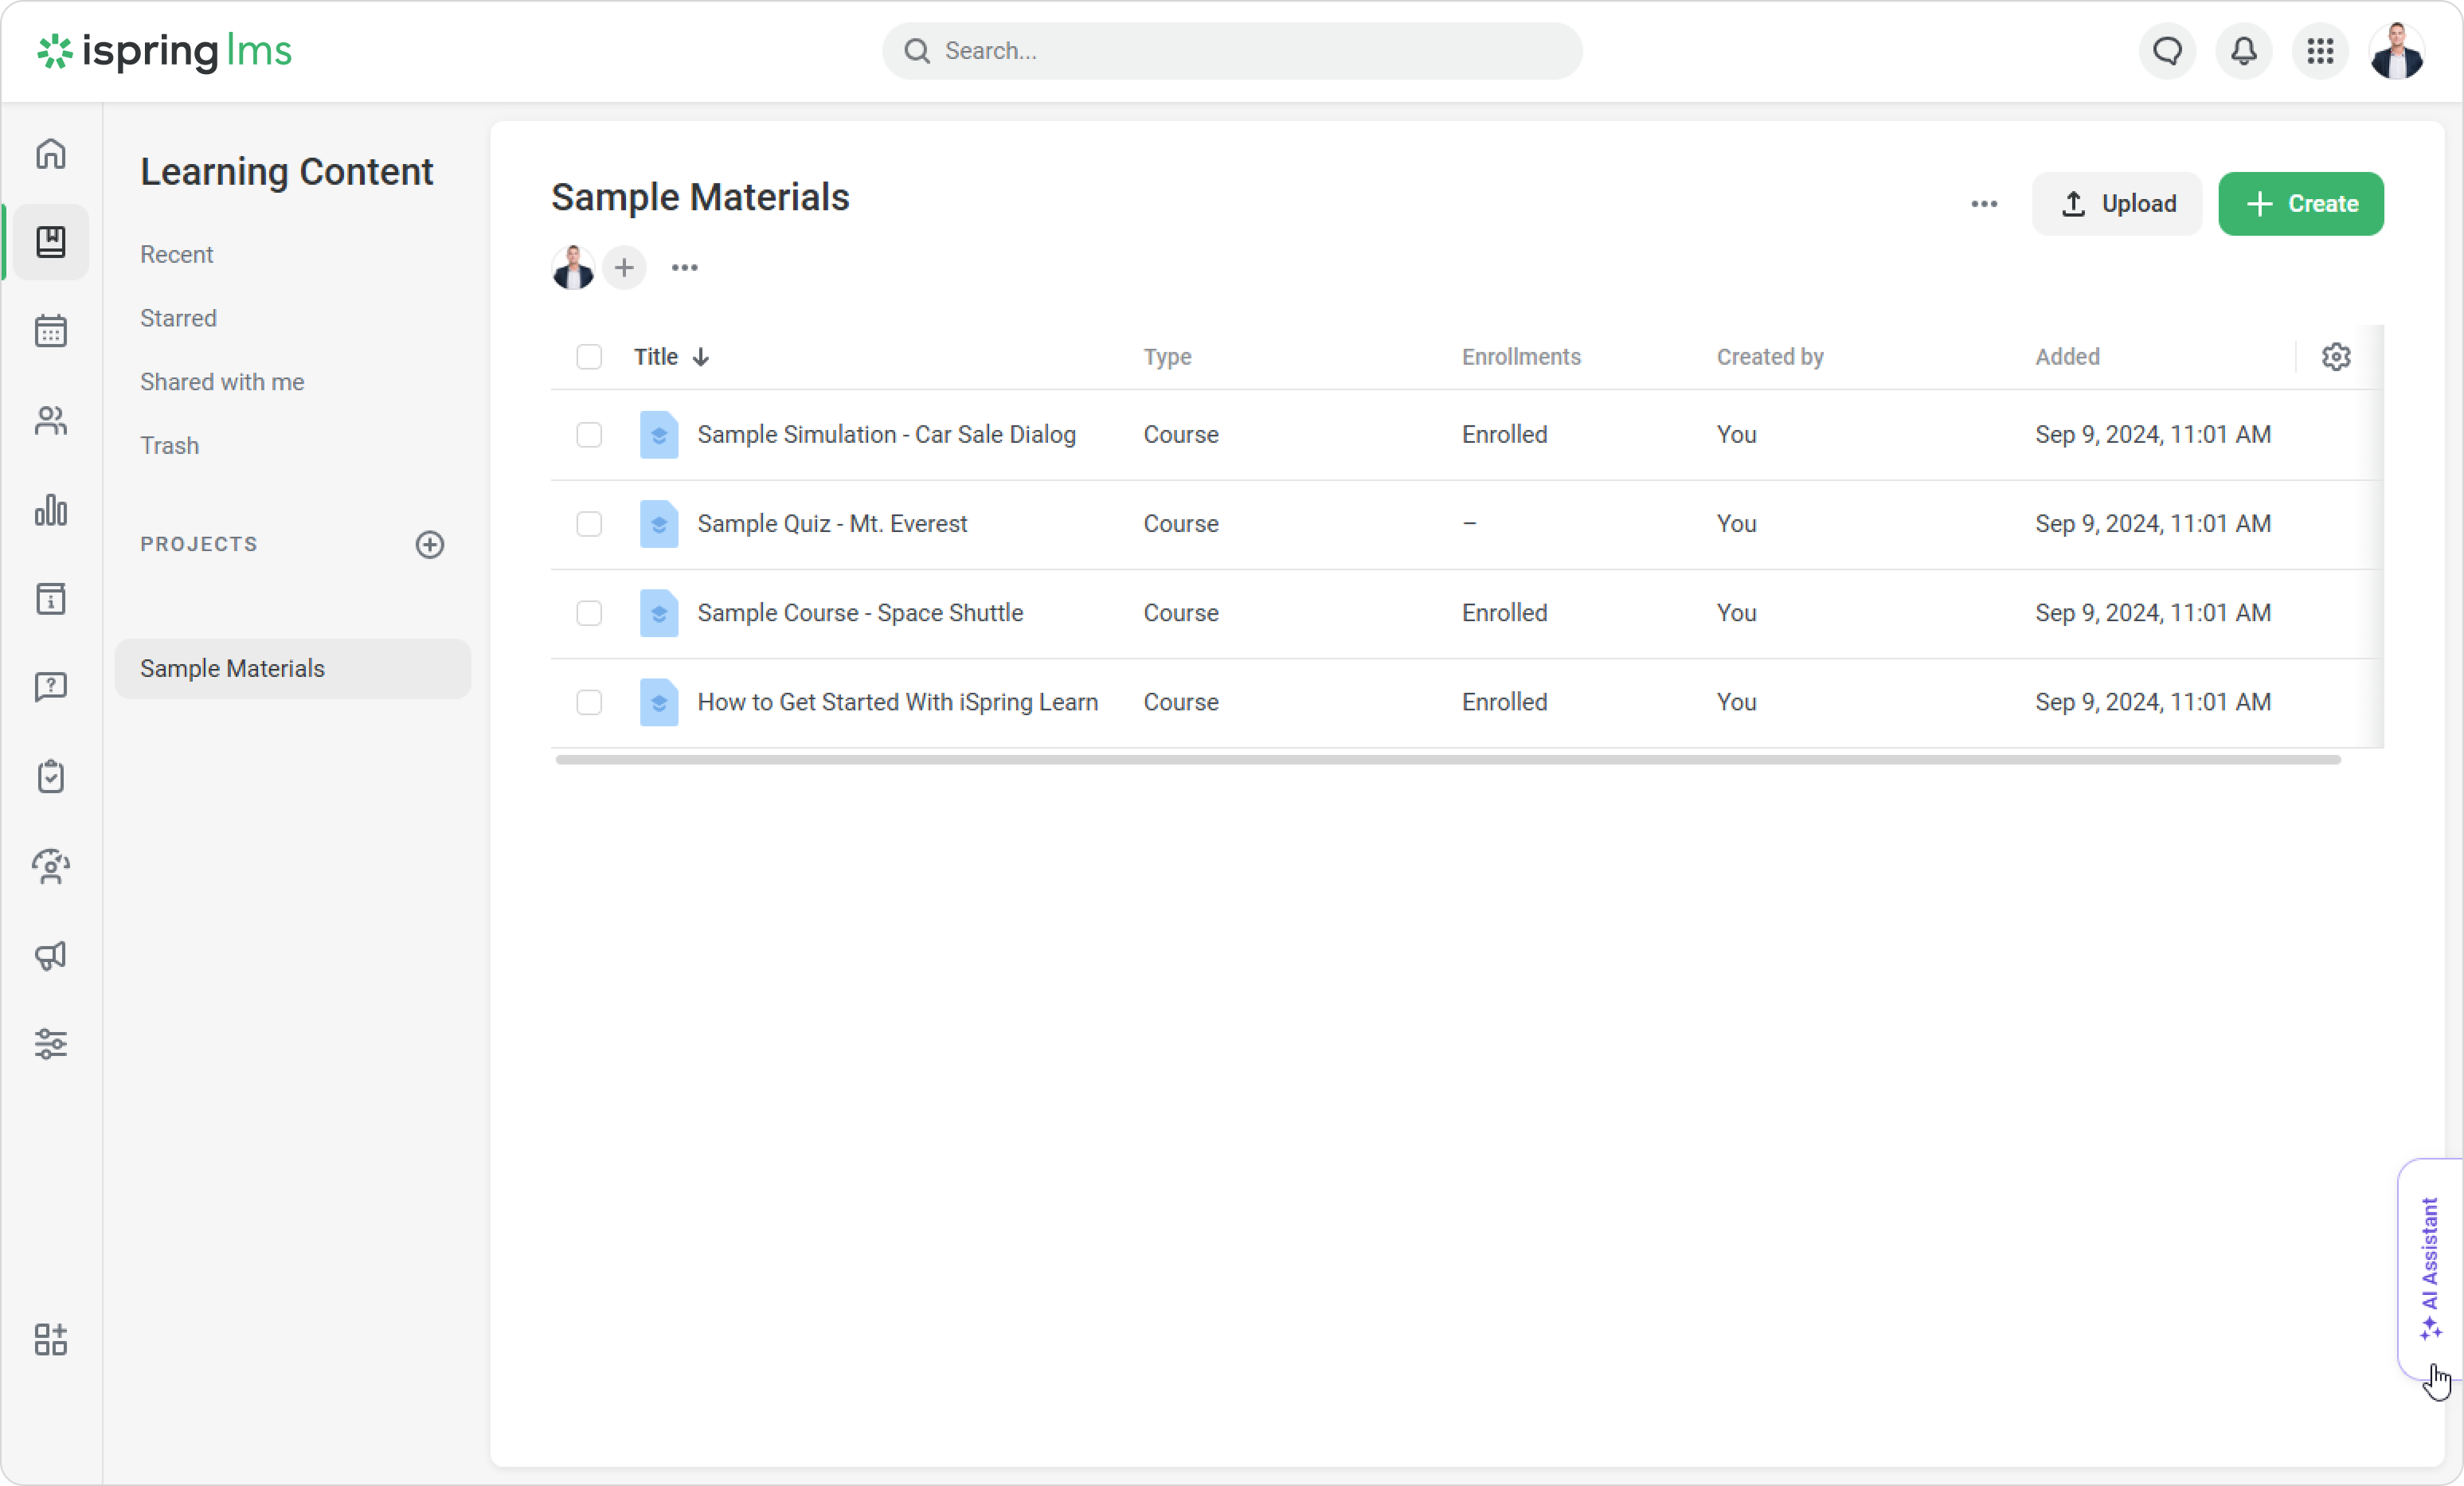The image size is (2464, 1486).
Task: Open the apps grid icon
Action: coord(2320,51)
